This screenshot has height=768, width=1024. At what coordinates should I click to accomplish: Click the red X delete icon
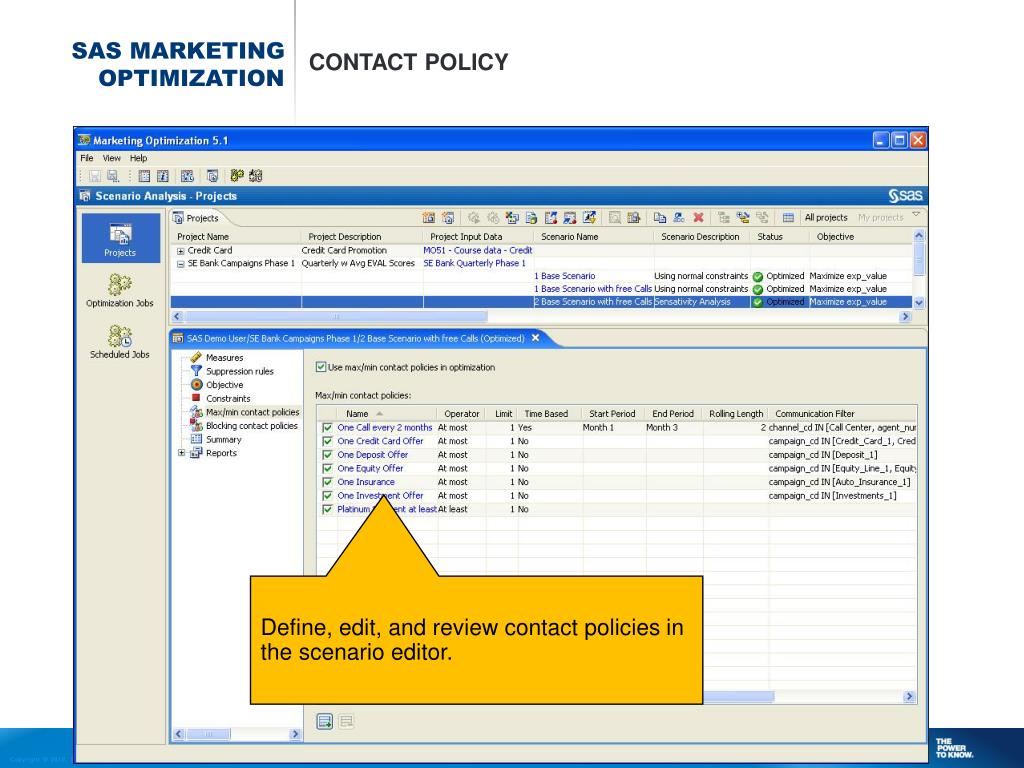698,217
